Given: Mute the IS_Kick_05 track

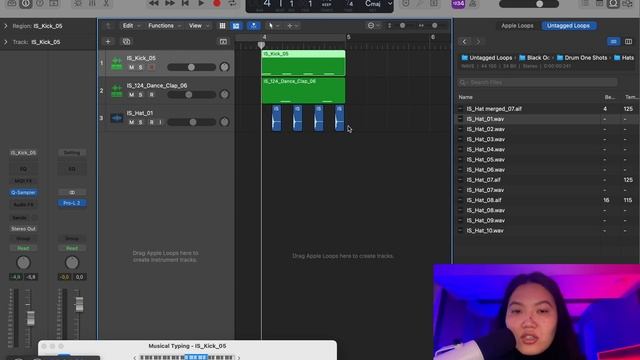Looking at the screenshot, I should 131,67.
